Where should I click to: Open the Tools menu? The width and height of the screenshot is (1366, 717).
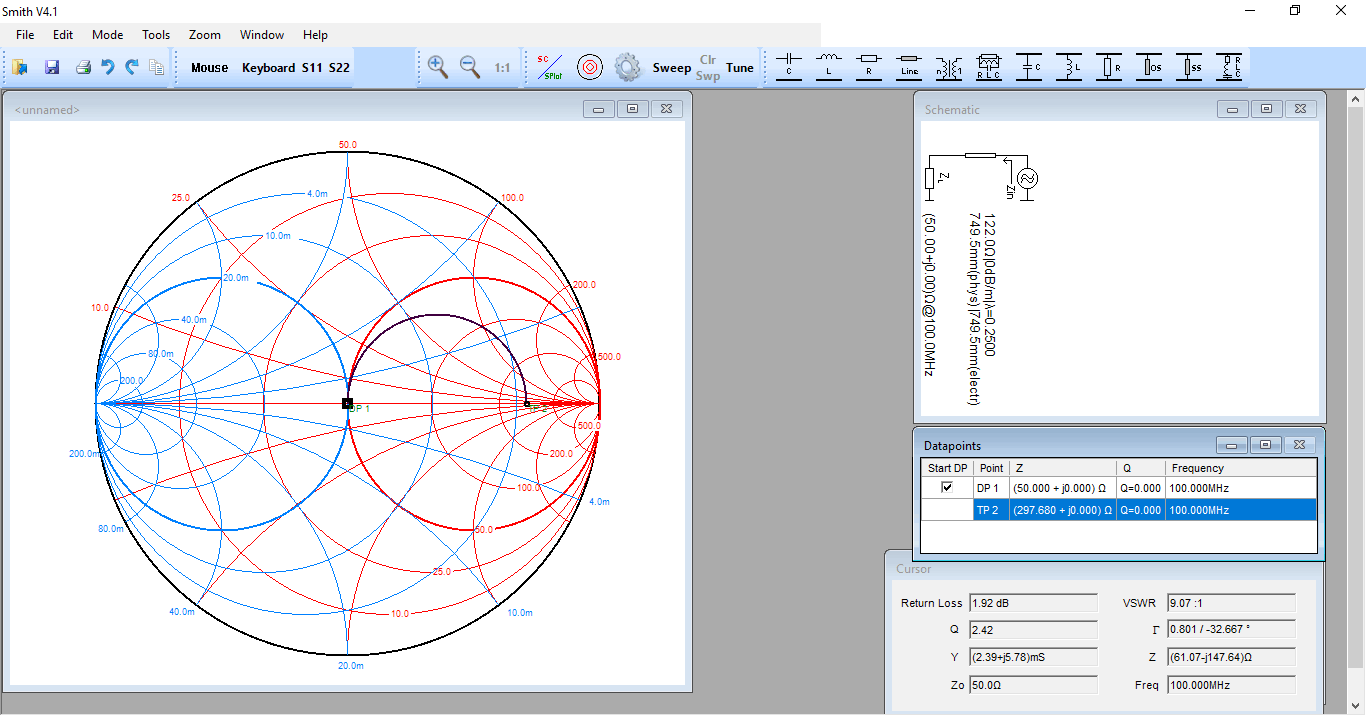[x=156, y=35]
